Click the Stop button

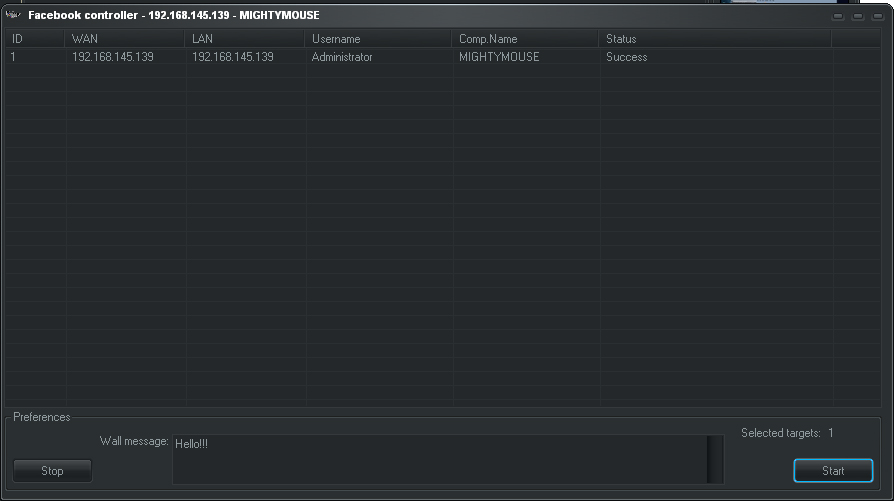[x=52, y=471]
